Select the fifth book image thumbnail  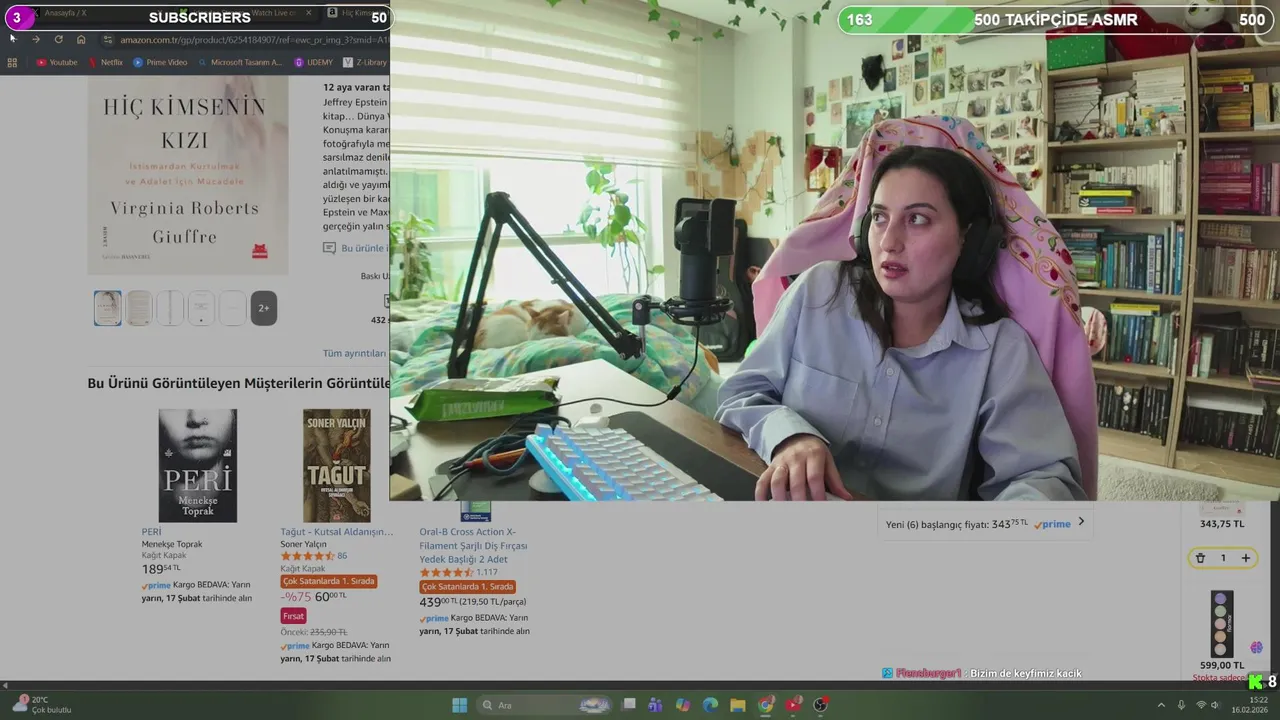[x=232, y=308]
